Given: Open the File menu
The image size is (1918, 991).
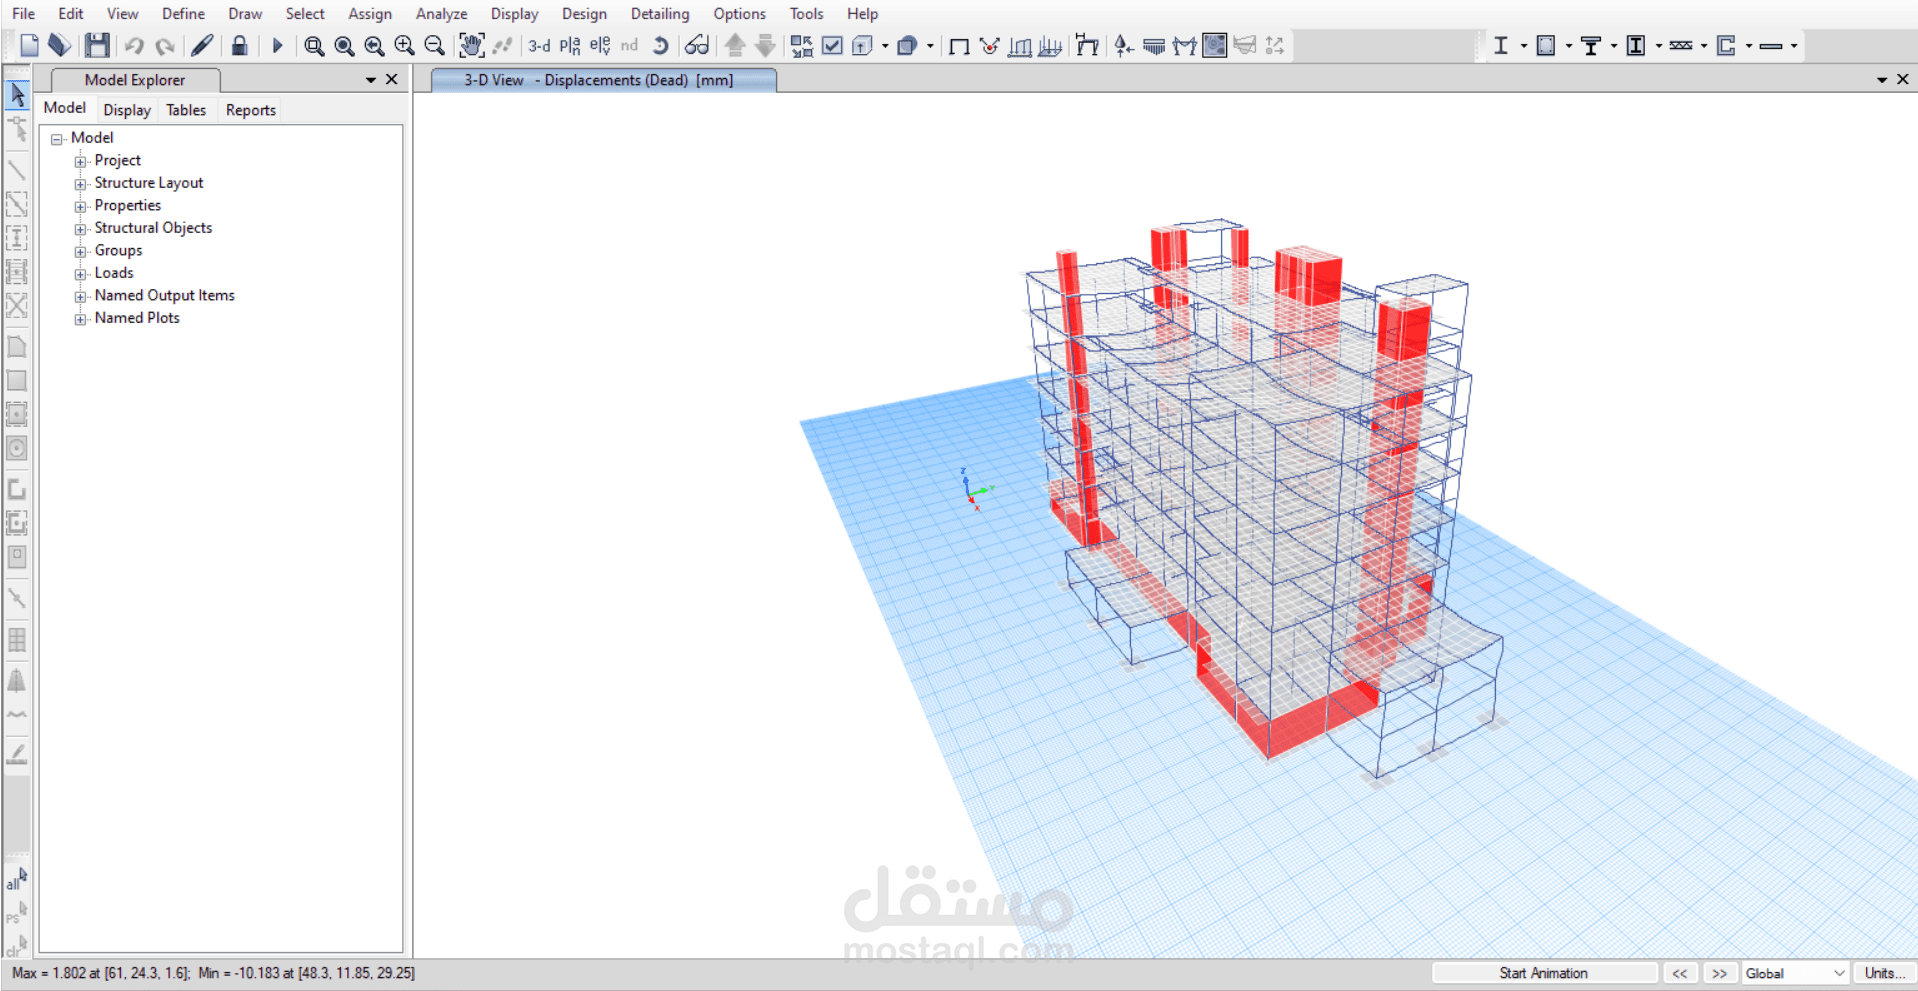Looking at the screenshot, I should [x=23, y=14].
